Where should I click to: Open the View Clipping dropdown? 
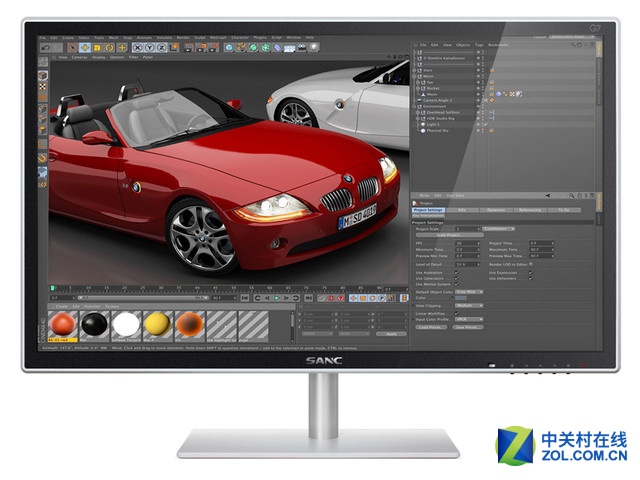pyautogui.click(x=468, y=306)
